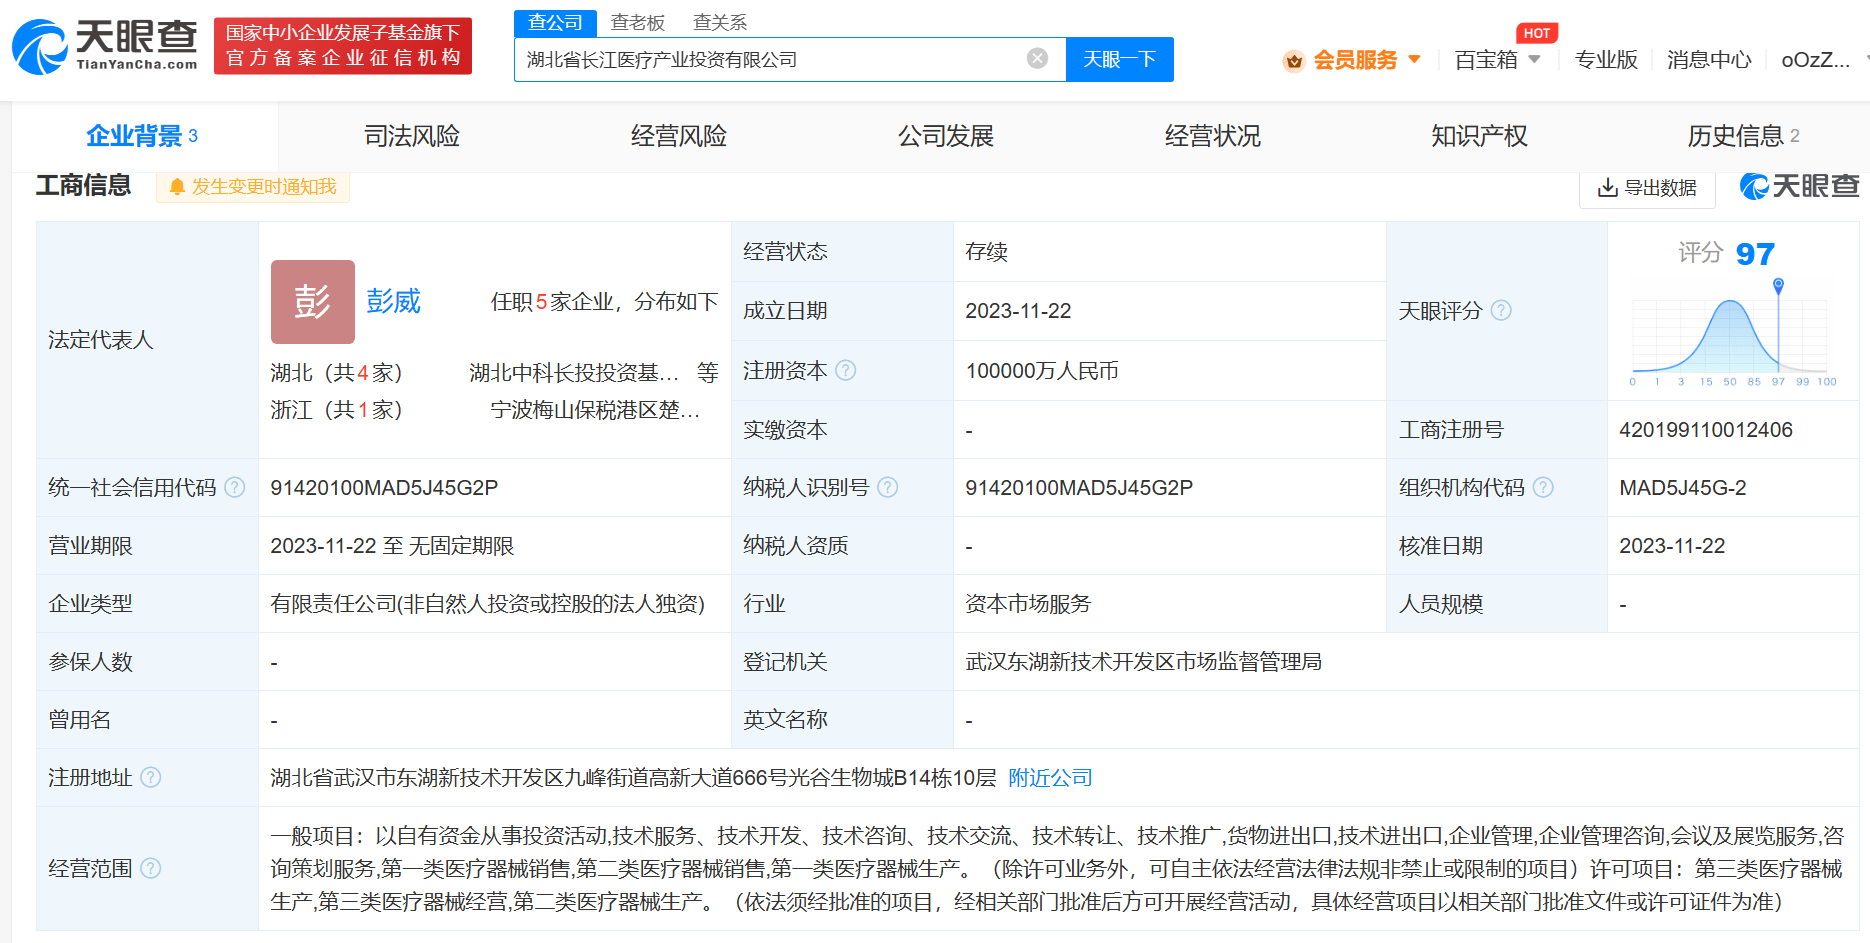
Task: Click help icon next to 统一社会信用代码
Action: [235, 488]
